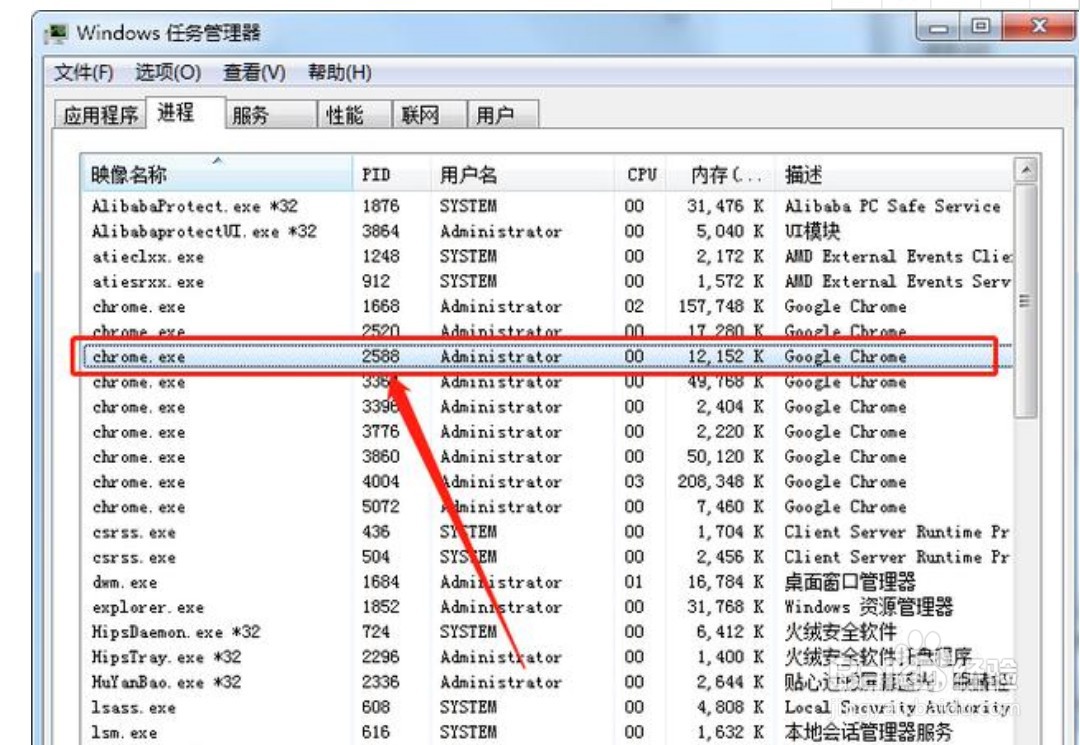Image resolution: width=1080 pixels, height=745 pixels.
Task: Select the HipsDaemon.exe *32 process
Action: click(x=547, y=632)
